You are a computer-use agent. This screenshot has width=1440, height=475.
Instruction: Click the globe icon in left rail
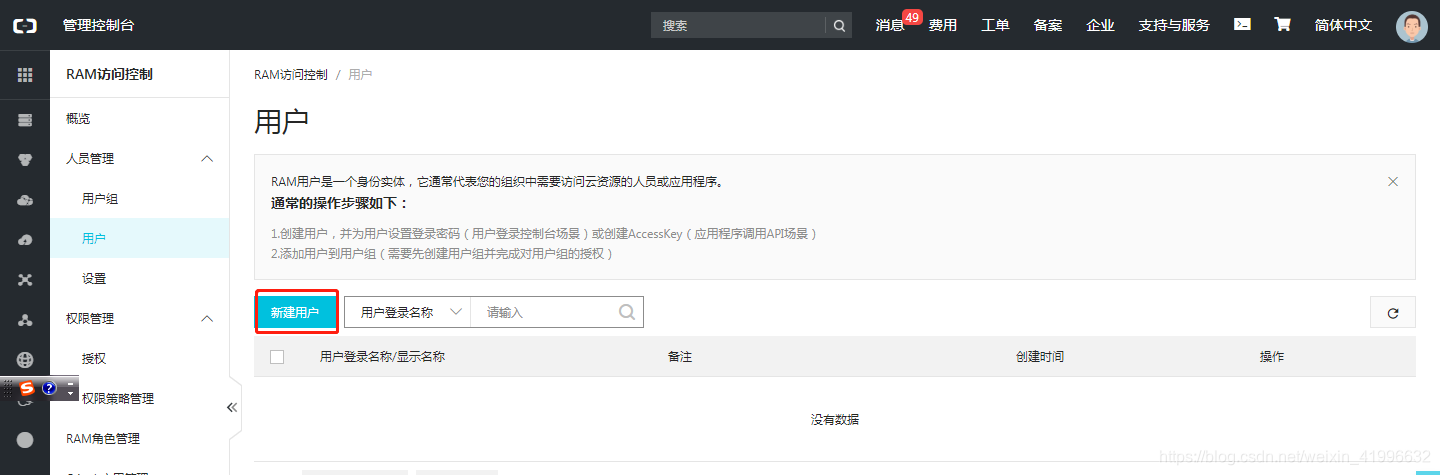[25, 360]
